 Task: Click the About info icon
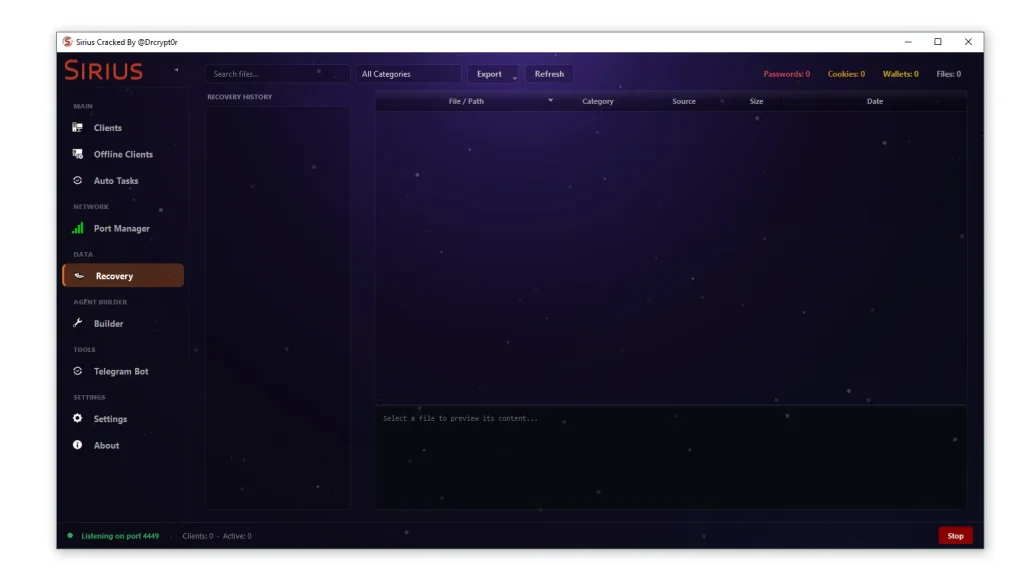coord(78,445)
